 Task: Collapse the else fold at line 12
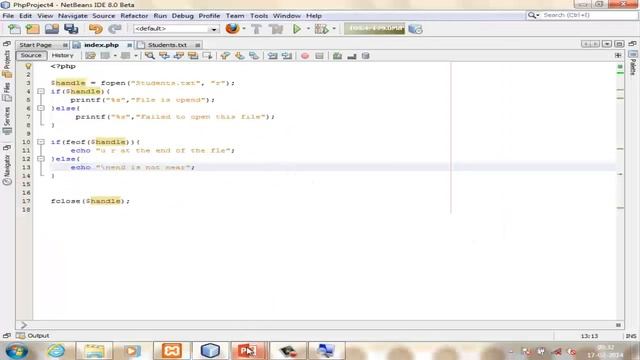tap(41, 159)
